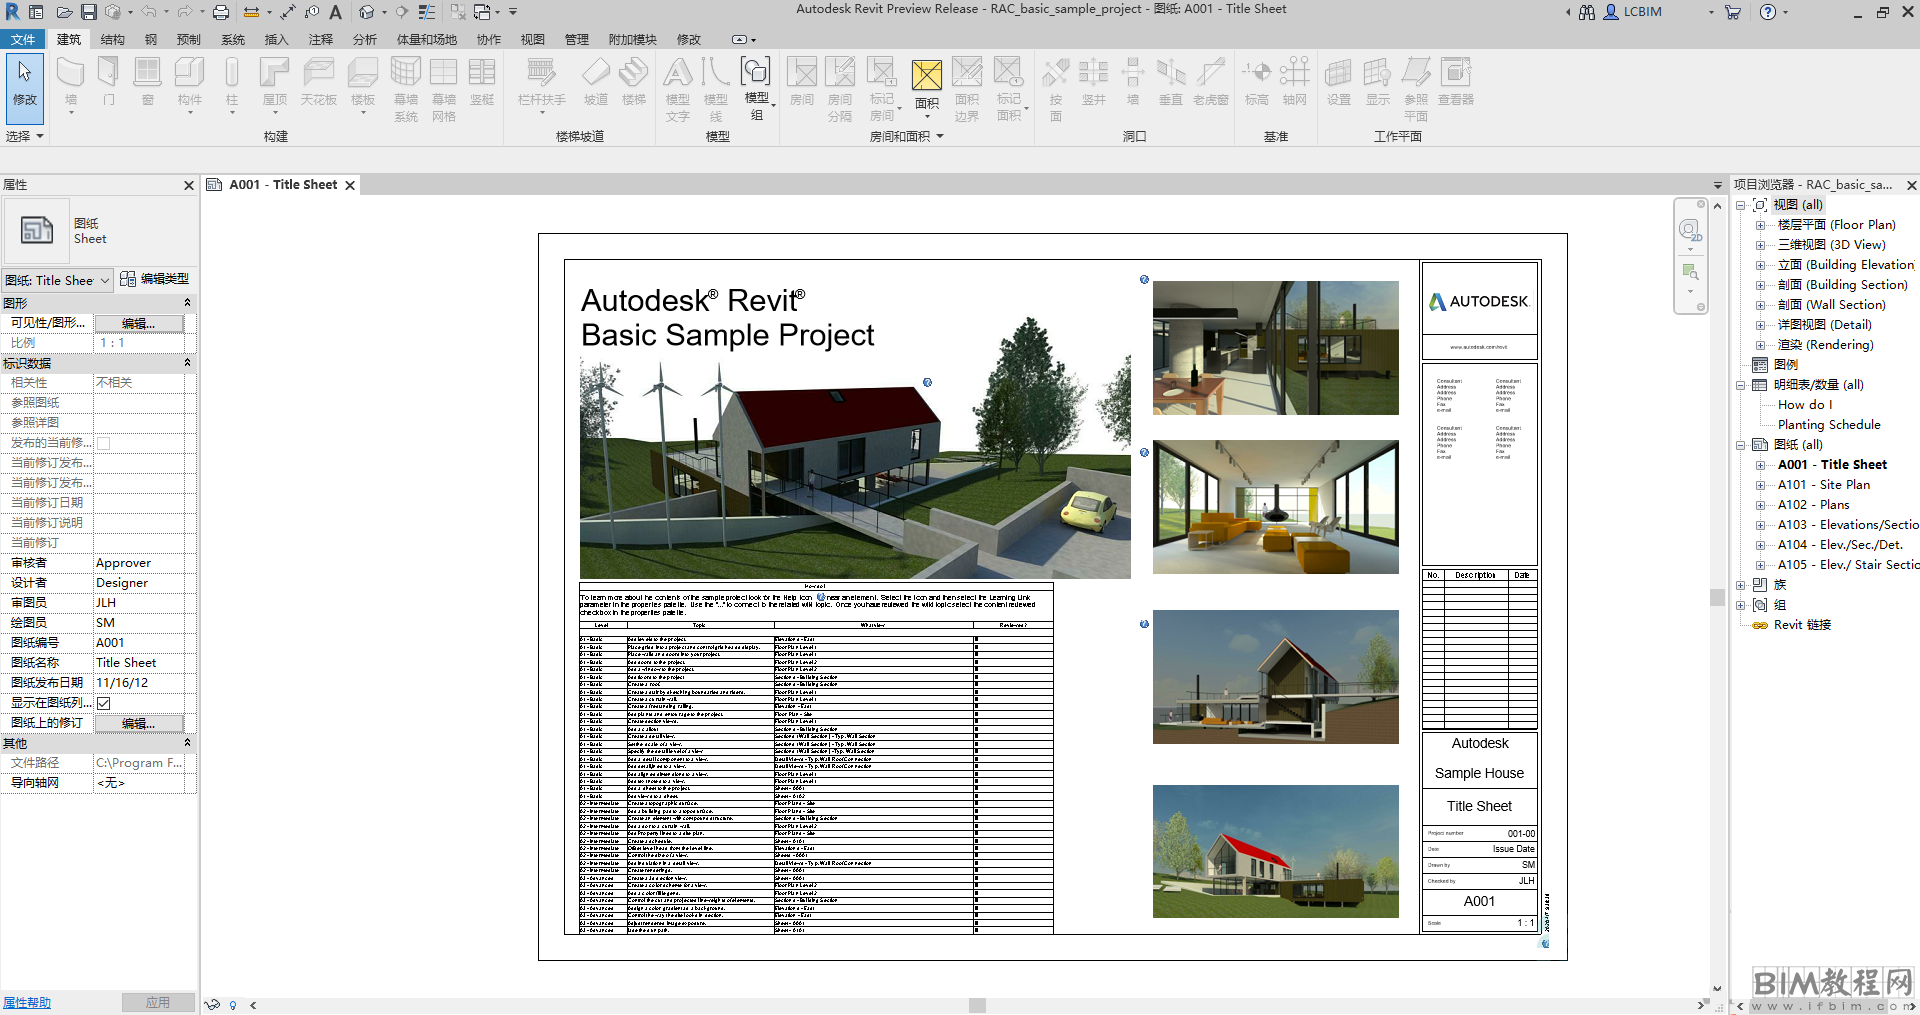Click the Shaft (竖井) opening icon
Viewport: 1920px width, 1015px height.
[x=1094, y=73]
